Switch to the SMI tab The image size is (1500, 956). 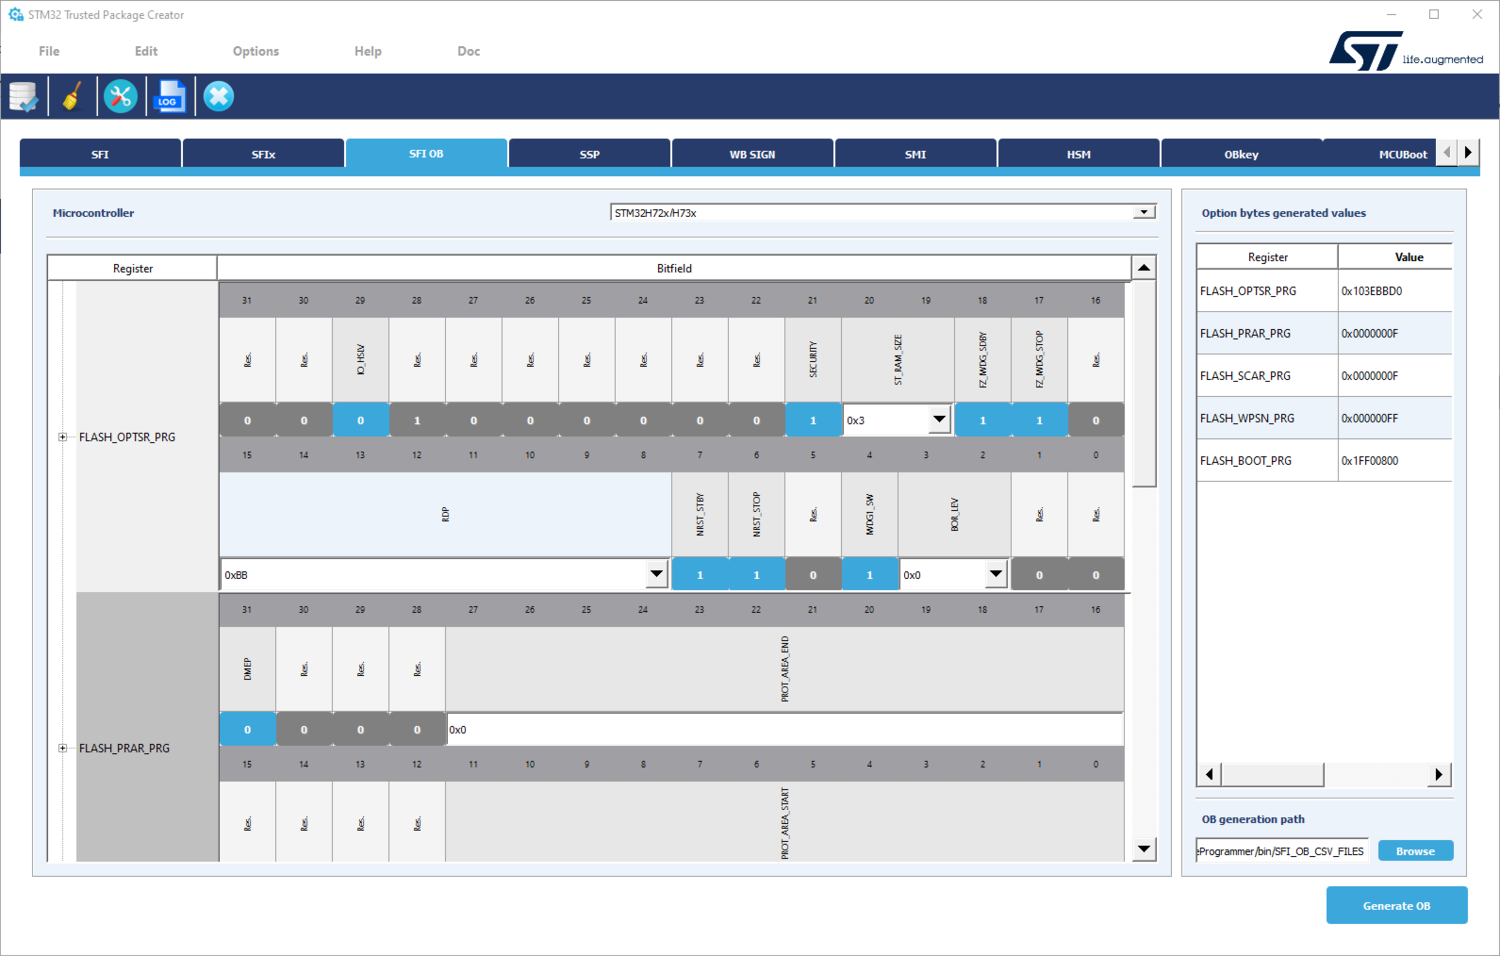[915, 154]
